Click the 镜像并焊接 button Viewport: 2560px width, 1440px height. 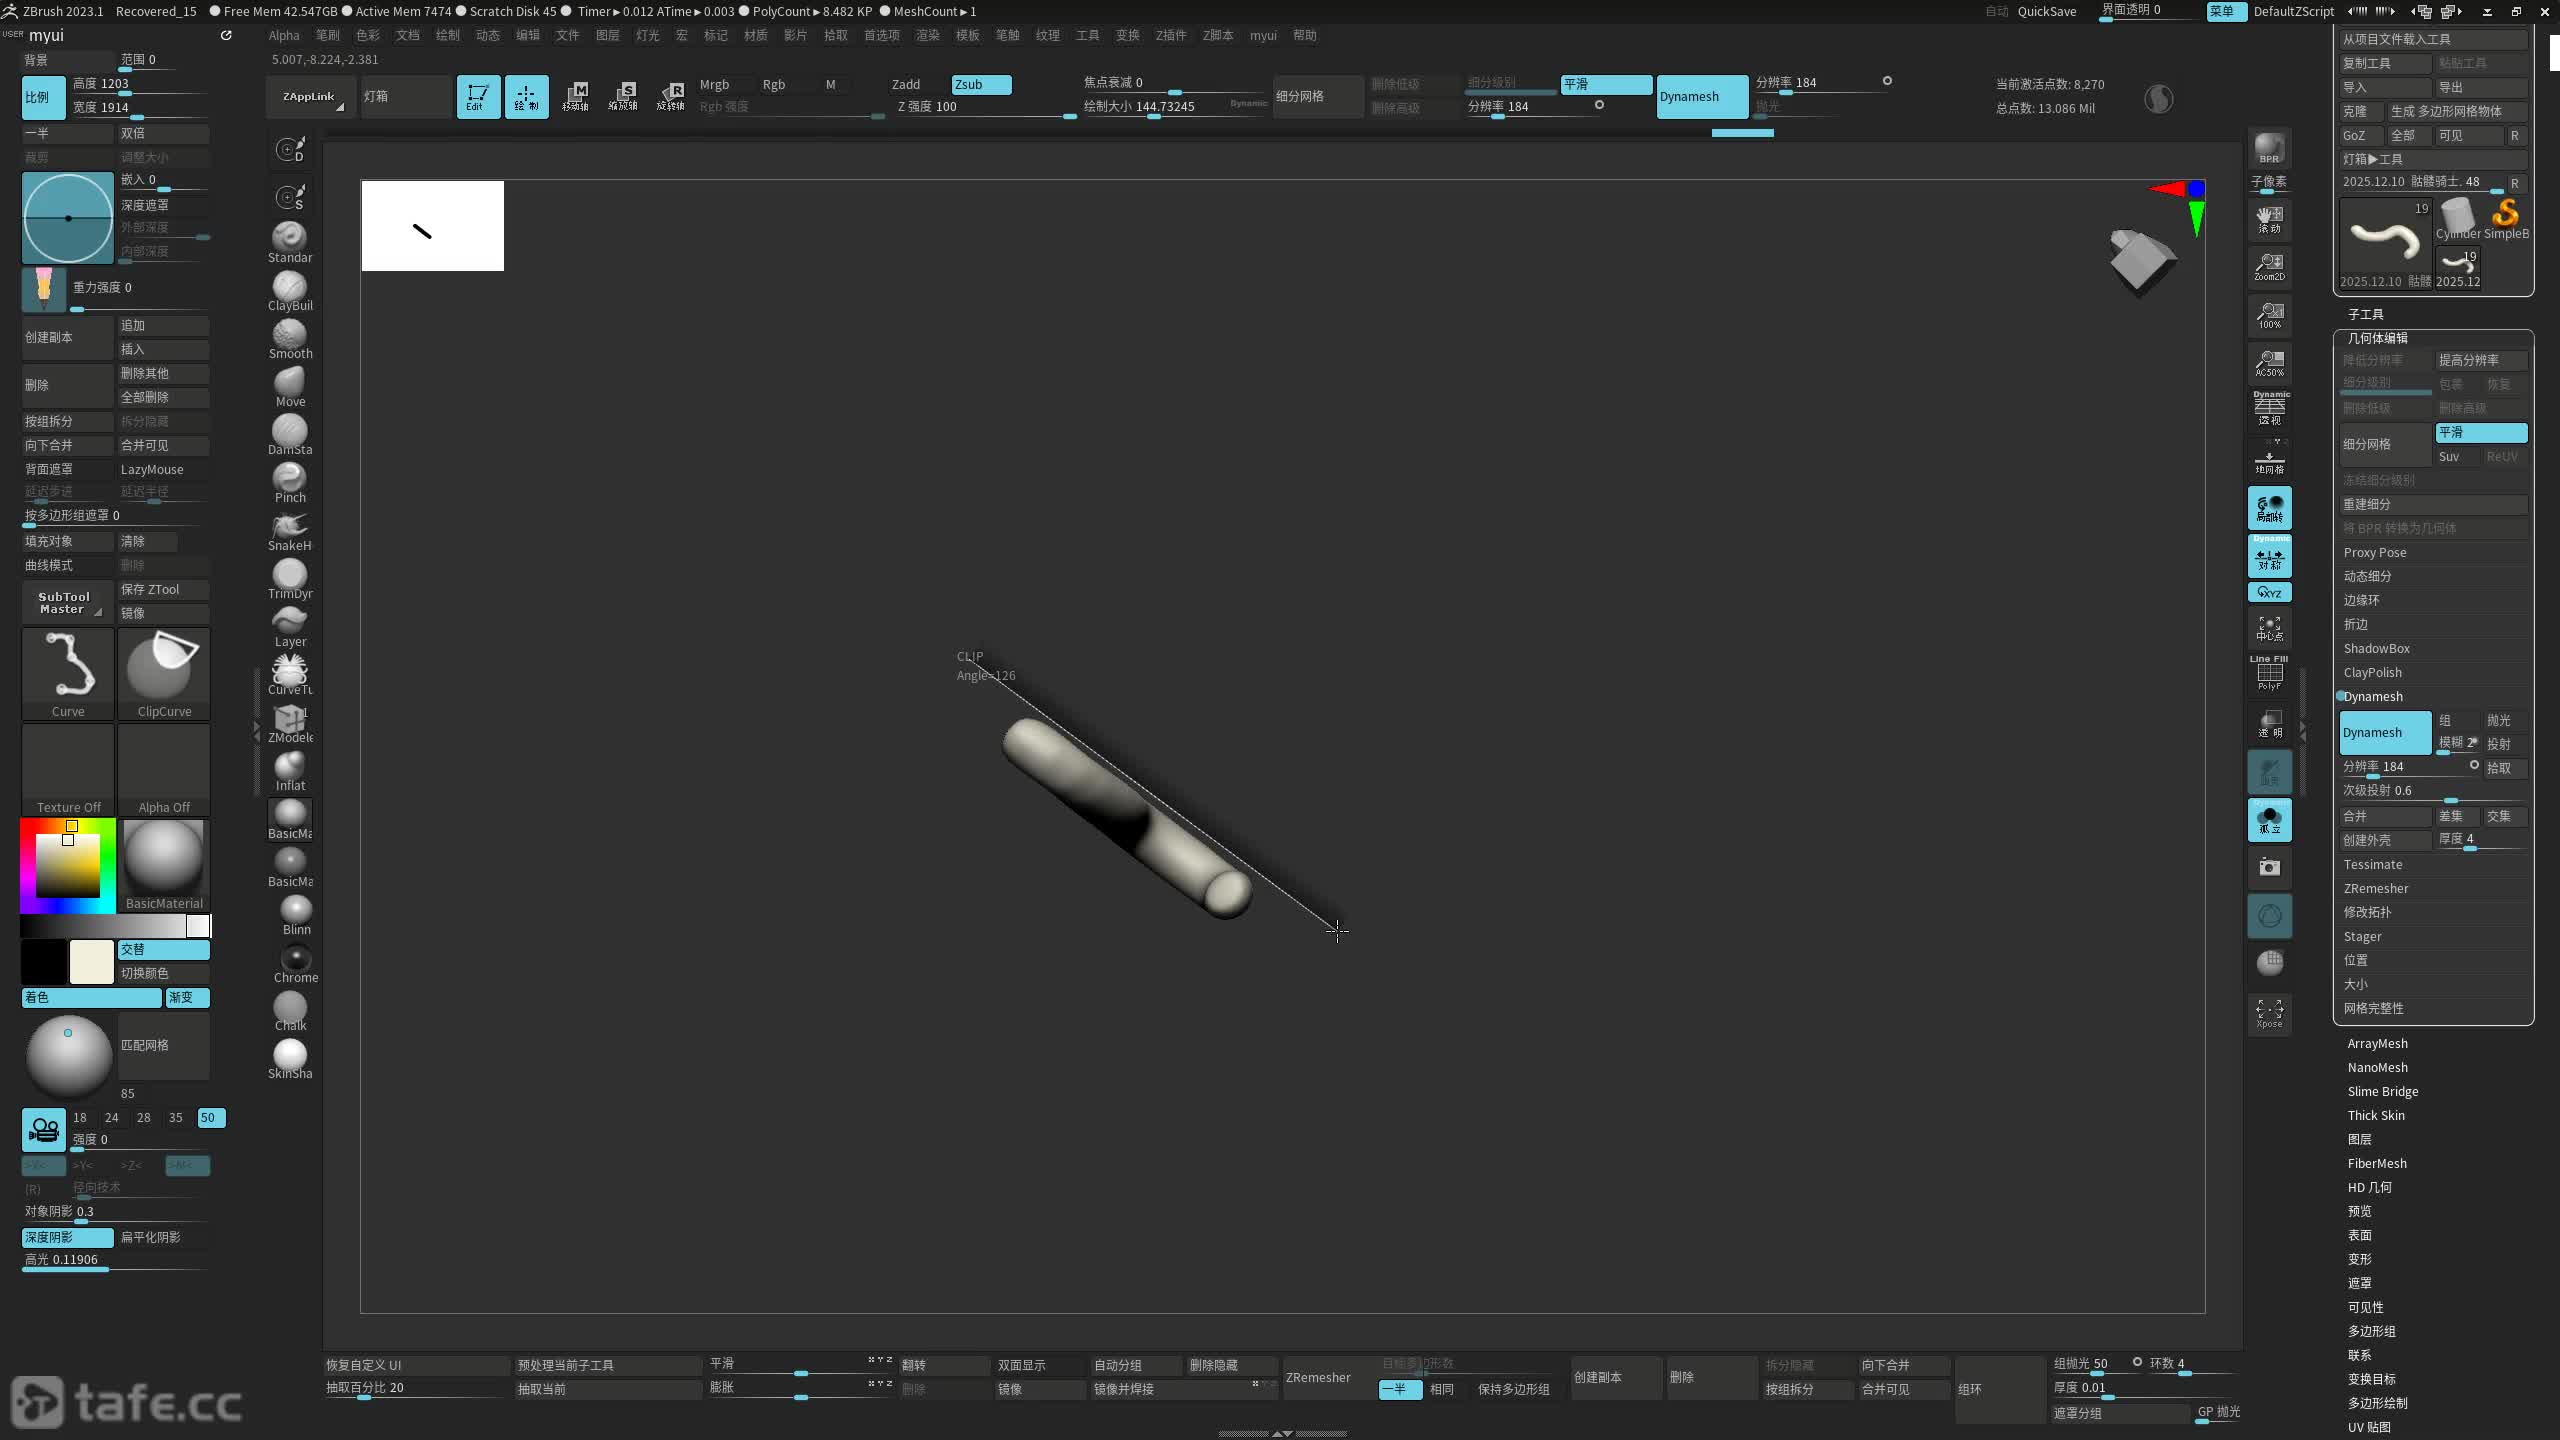[x=1124, y=1389]
